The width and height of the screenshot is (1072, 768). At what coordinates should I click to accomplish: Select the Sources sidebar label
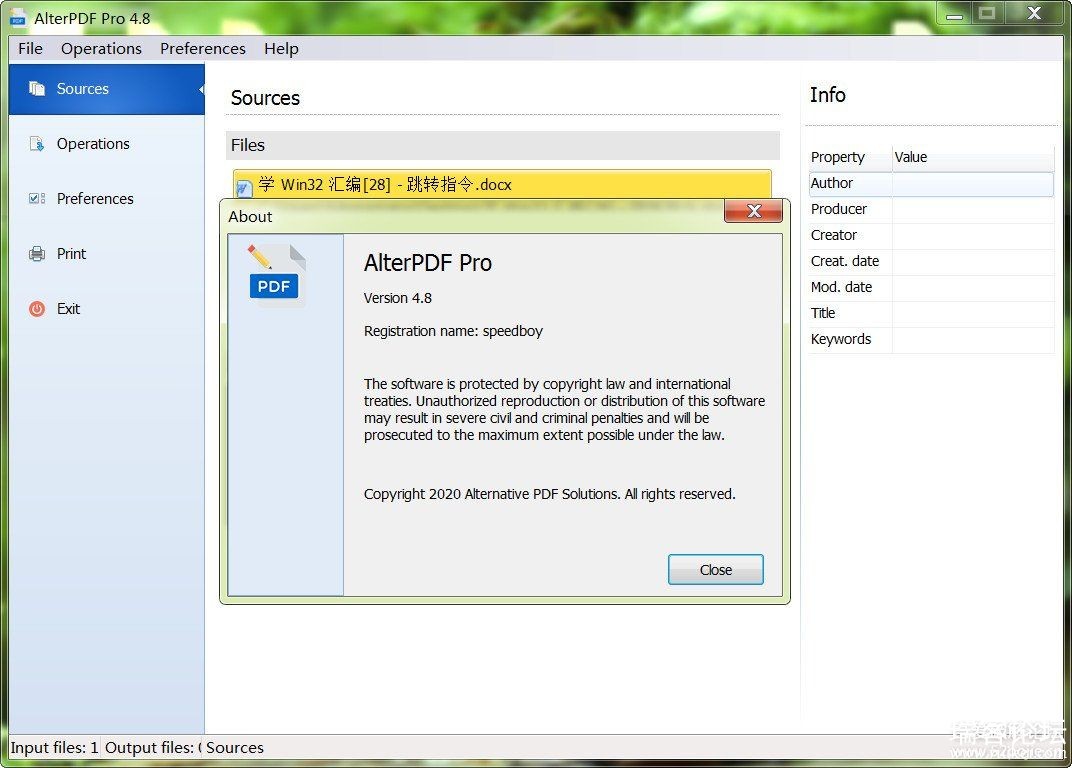[x=83, y=89]
